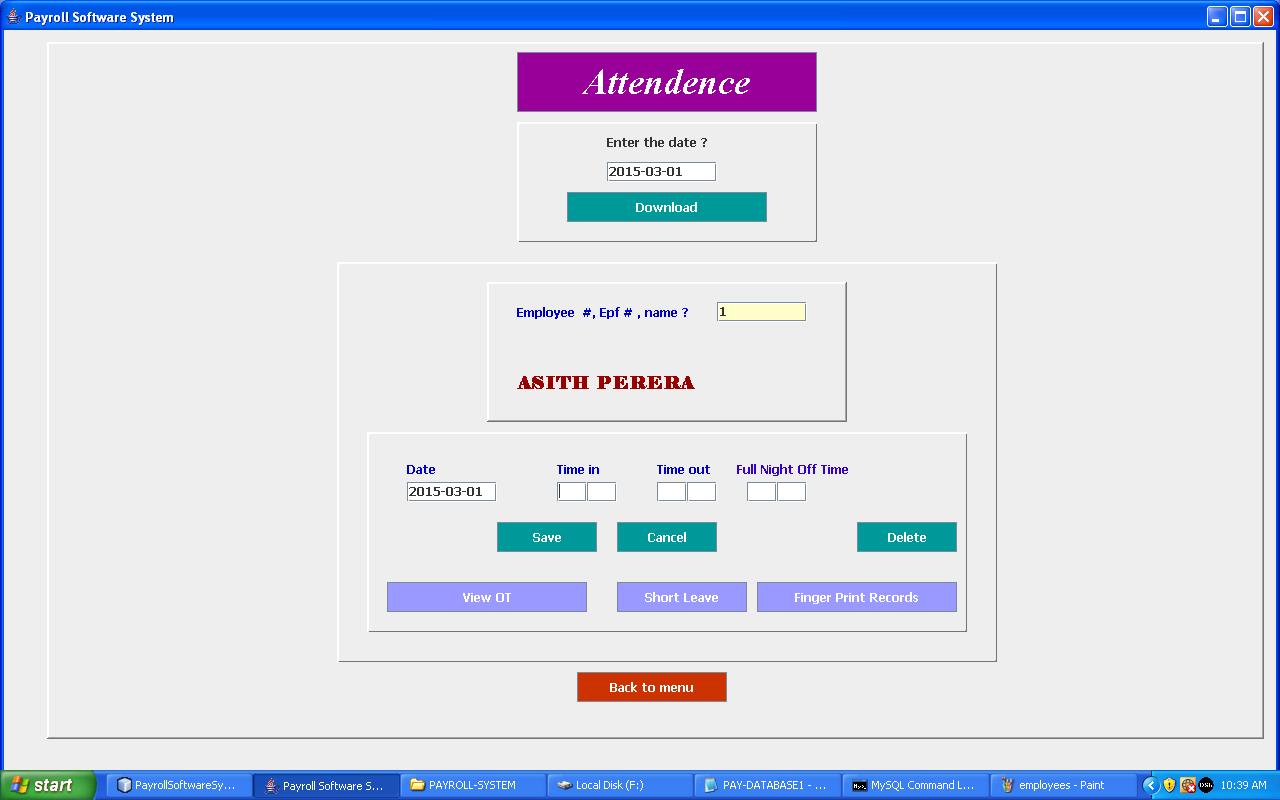Screen dimensions: 1280x800
Task: Click the Security Center shield in the system tray
Action: pyautogui.click(x=1168, y=785)
